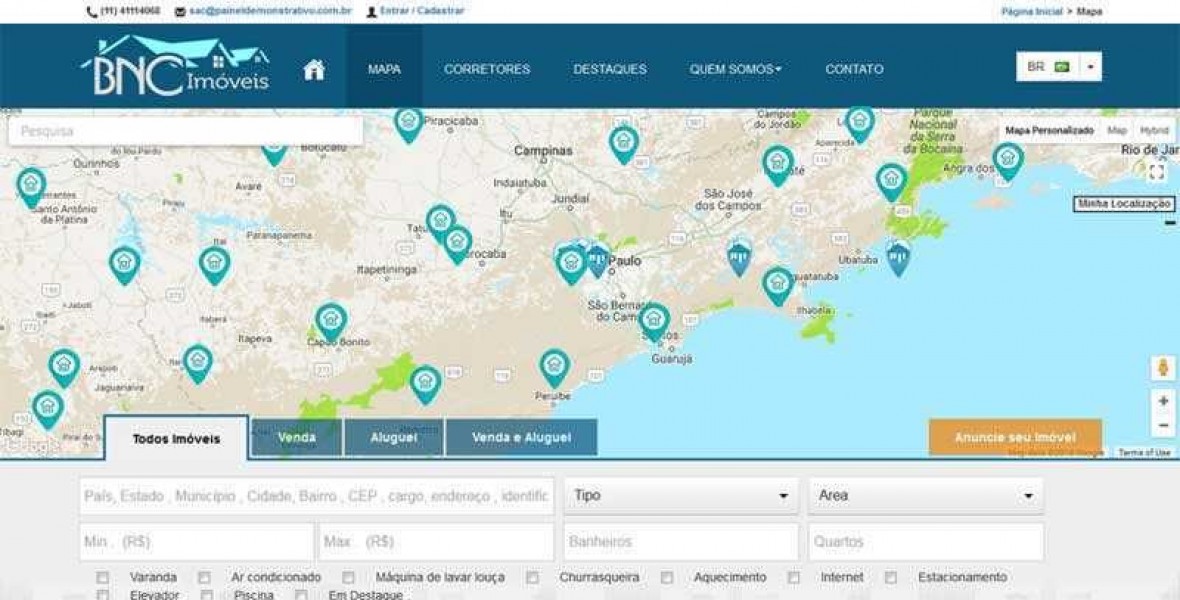Click the house marker beside Caraguatatuba
The image size is (1180, 600).
pyautogui.click(x=778, y=285)
